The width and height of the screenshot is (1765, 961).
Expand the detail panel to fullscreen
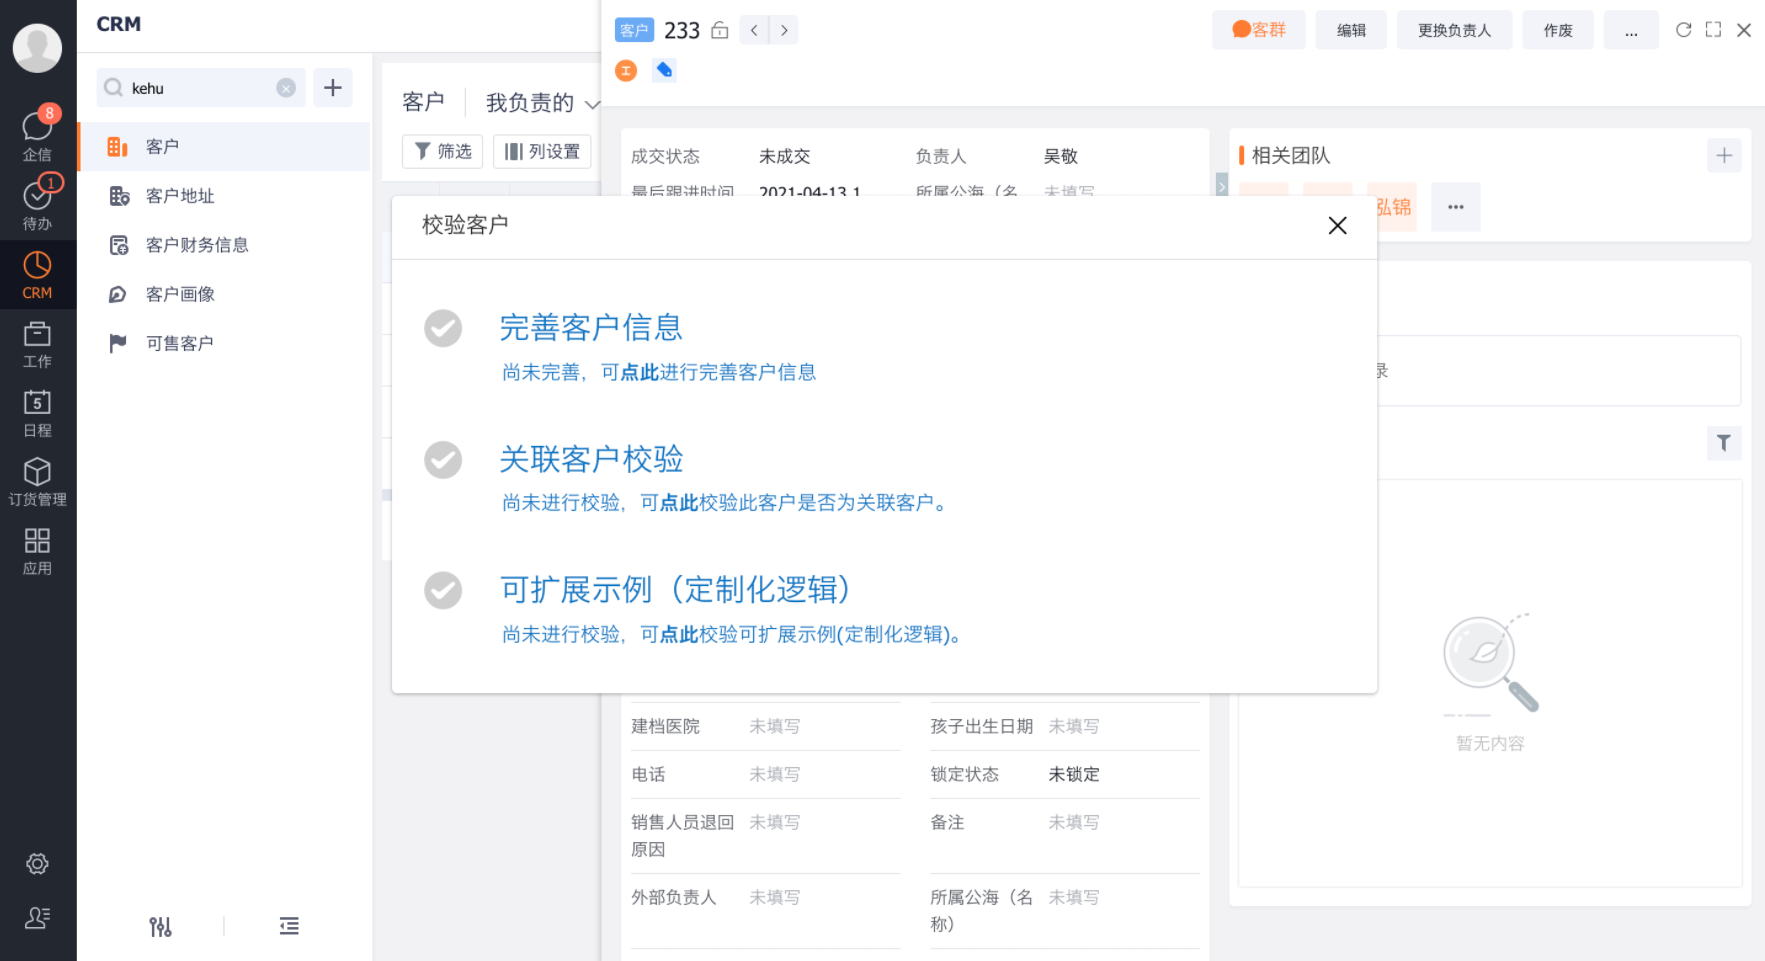(1713, 30)
